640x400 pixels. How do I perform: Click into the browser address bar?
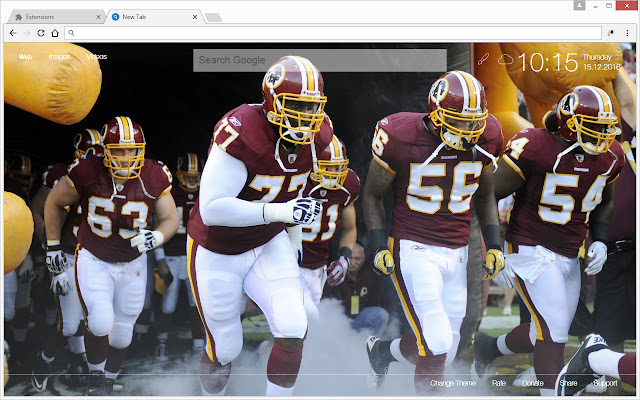click(x=333, y=33)
